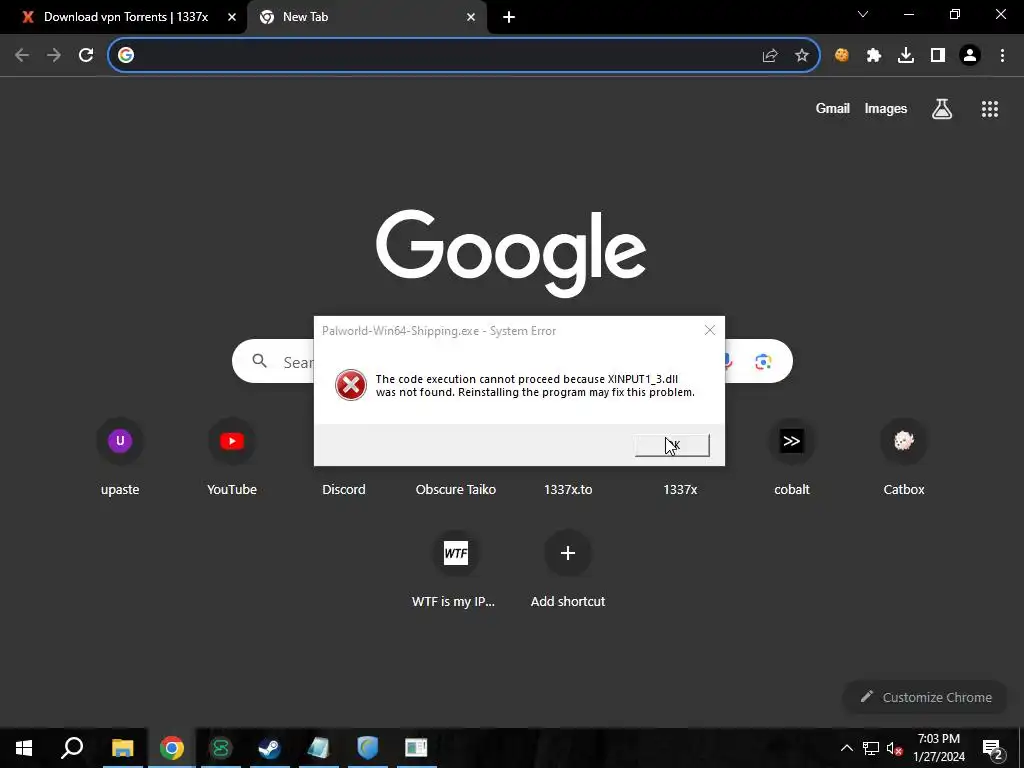Go forward to the next page
This screenshot has width=1024, height=768.
54,55
